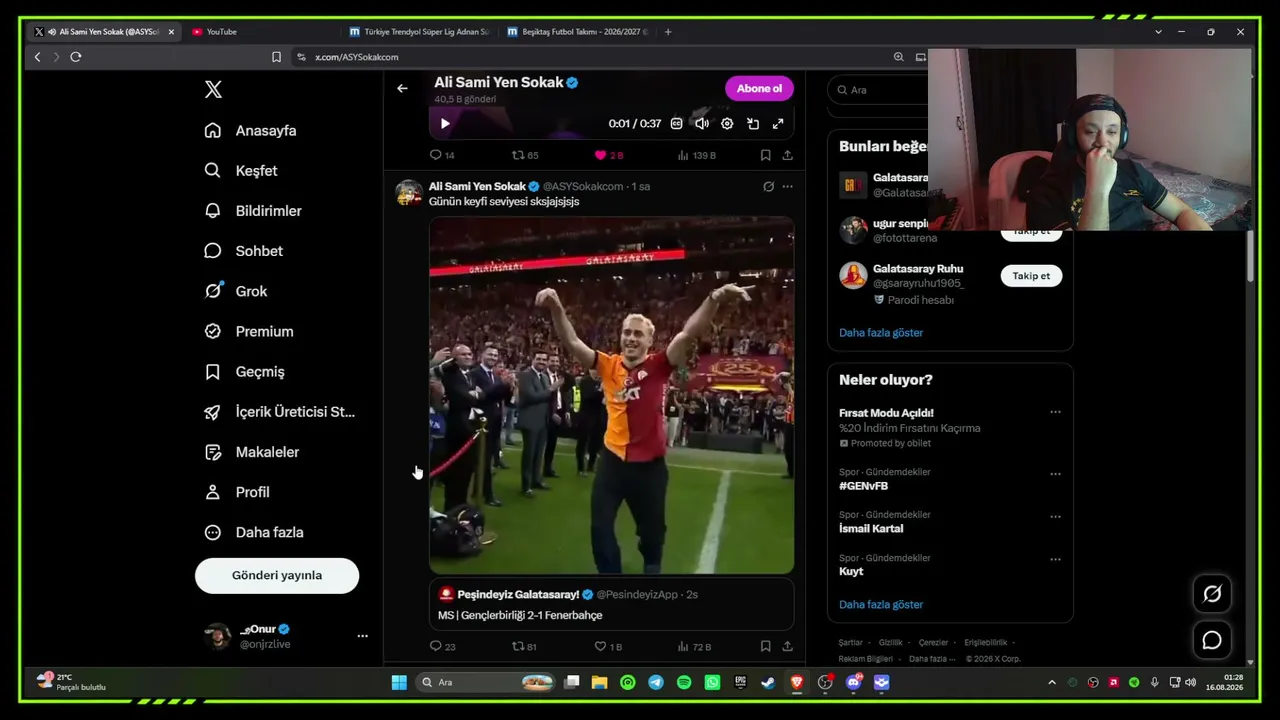
Task: Open the quoted Peşindeyiz Galatasaray post
Action: tap(612, 604)
